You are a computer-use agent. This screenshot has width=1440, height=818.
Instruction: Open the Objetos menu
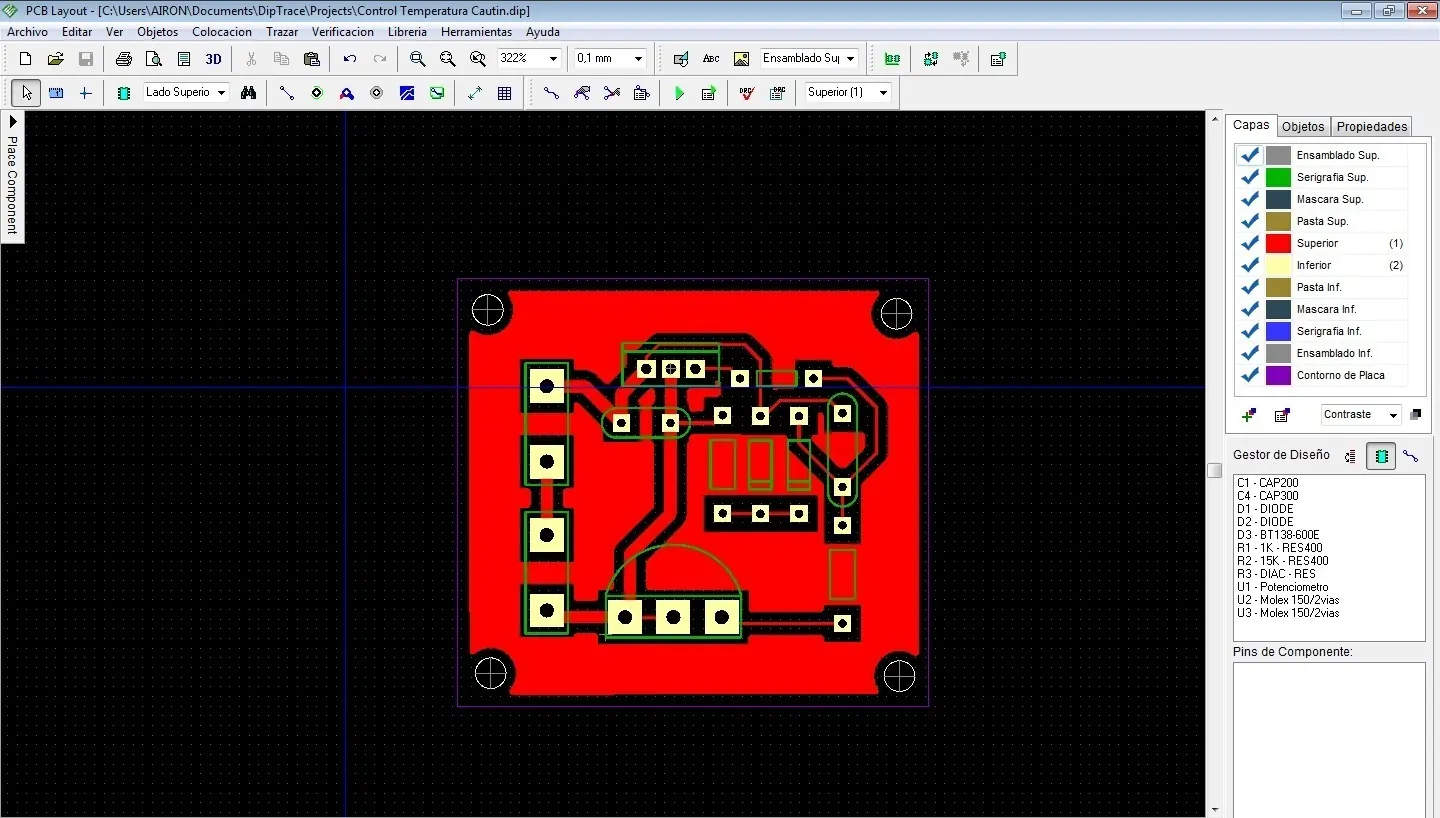pyautogui.click(x=157, y=32)
